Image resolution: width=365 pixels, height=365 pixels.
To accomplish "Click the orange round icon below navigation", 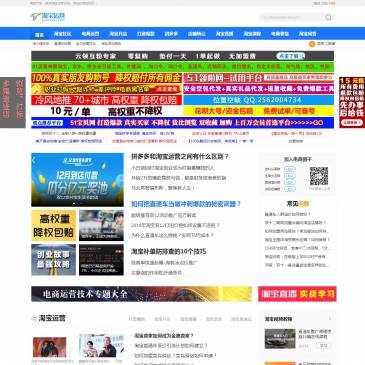I will (x=312, y=44).
